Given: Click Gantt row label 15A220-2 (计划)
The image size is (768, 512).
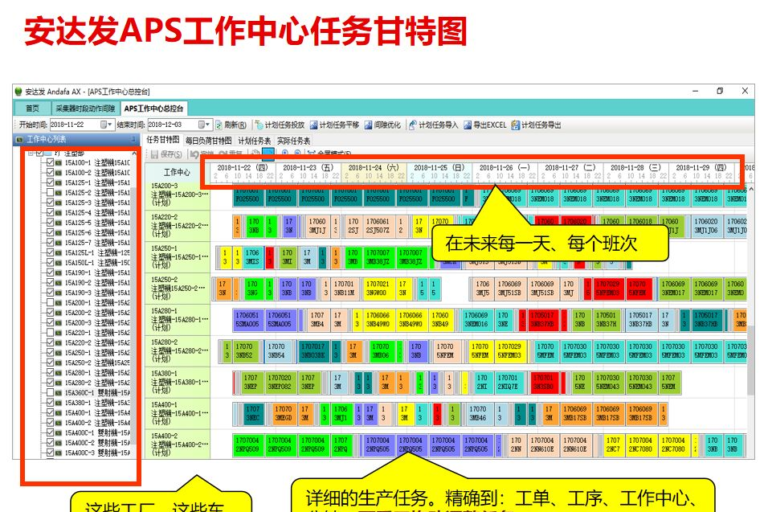Looking at the screenshot, I should (177, 226).
